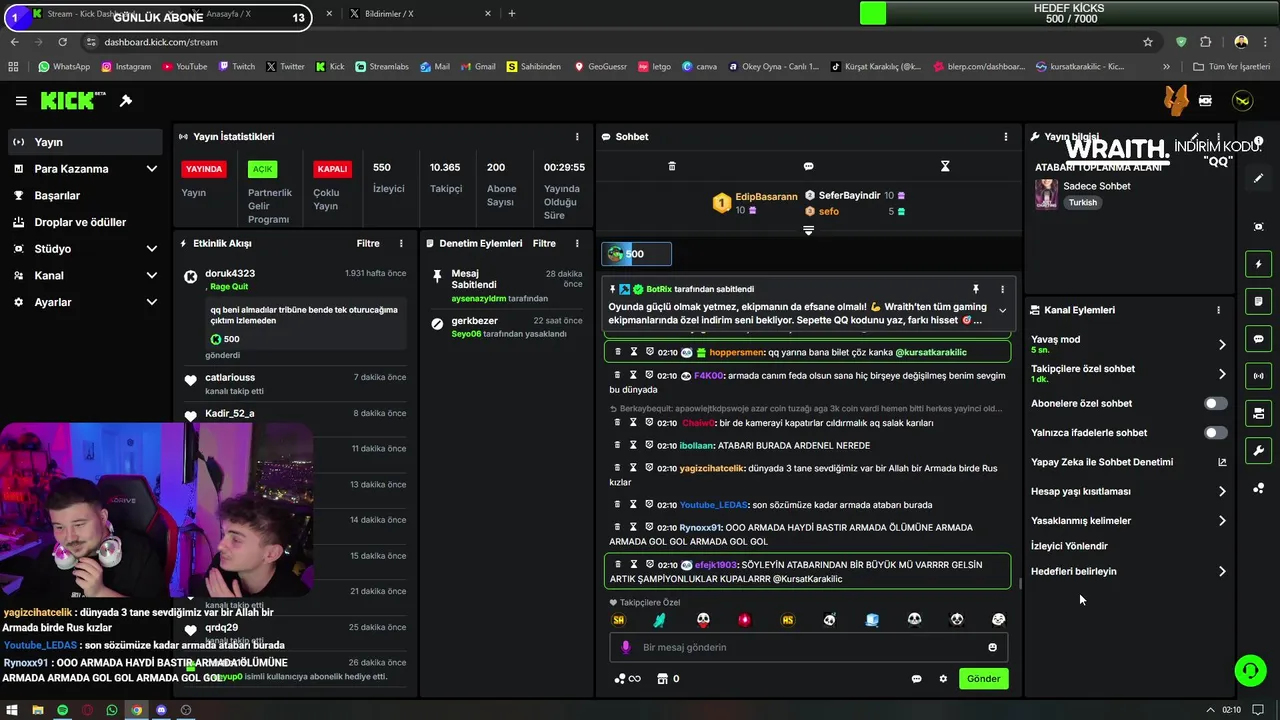
Task: Collapse the leaderboard with the down arrow
Action: point(809,230)
